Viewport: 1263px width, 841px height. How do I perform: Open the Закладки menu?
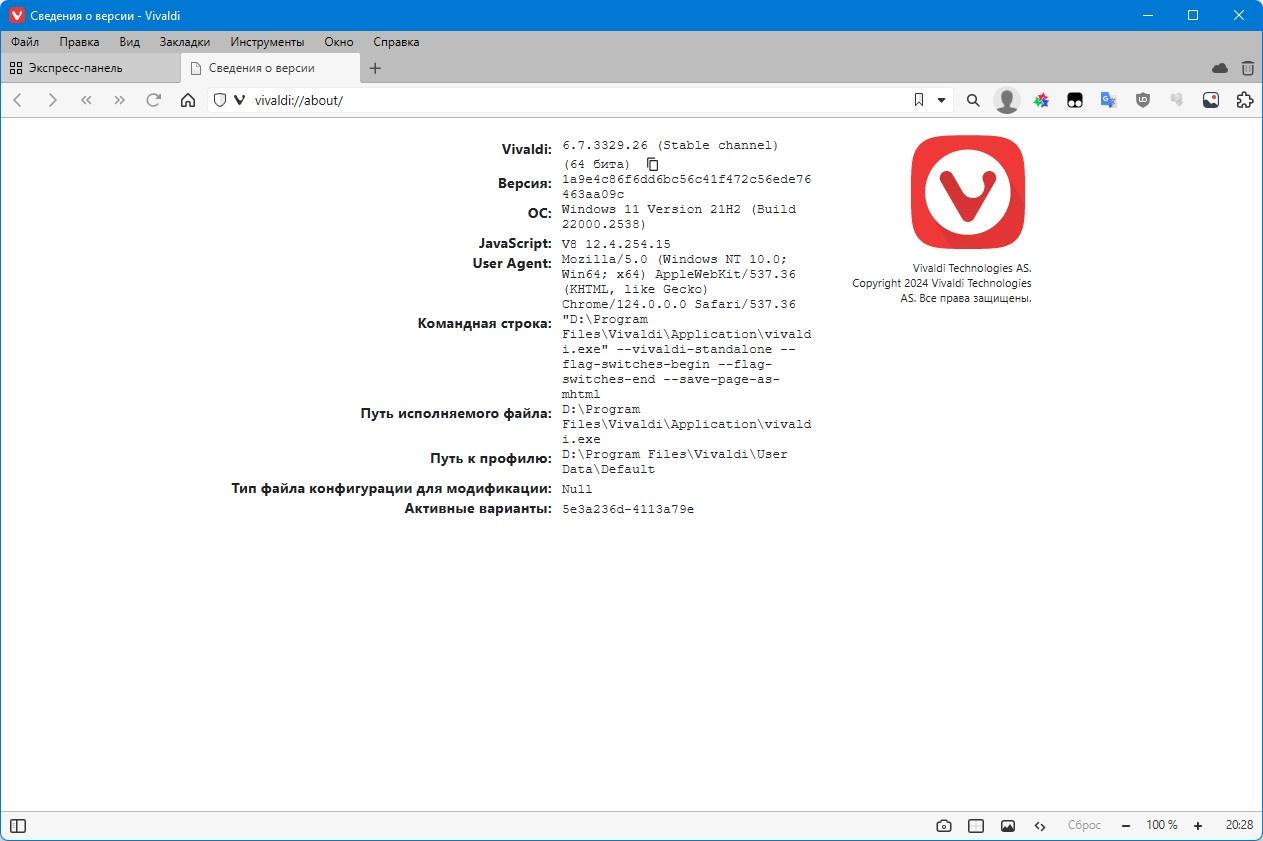point(185,42)
